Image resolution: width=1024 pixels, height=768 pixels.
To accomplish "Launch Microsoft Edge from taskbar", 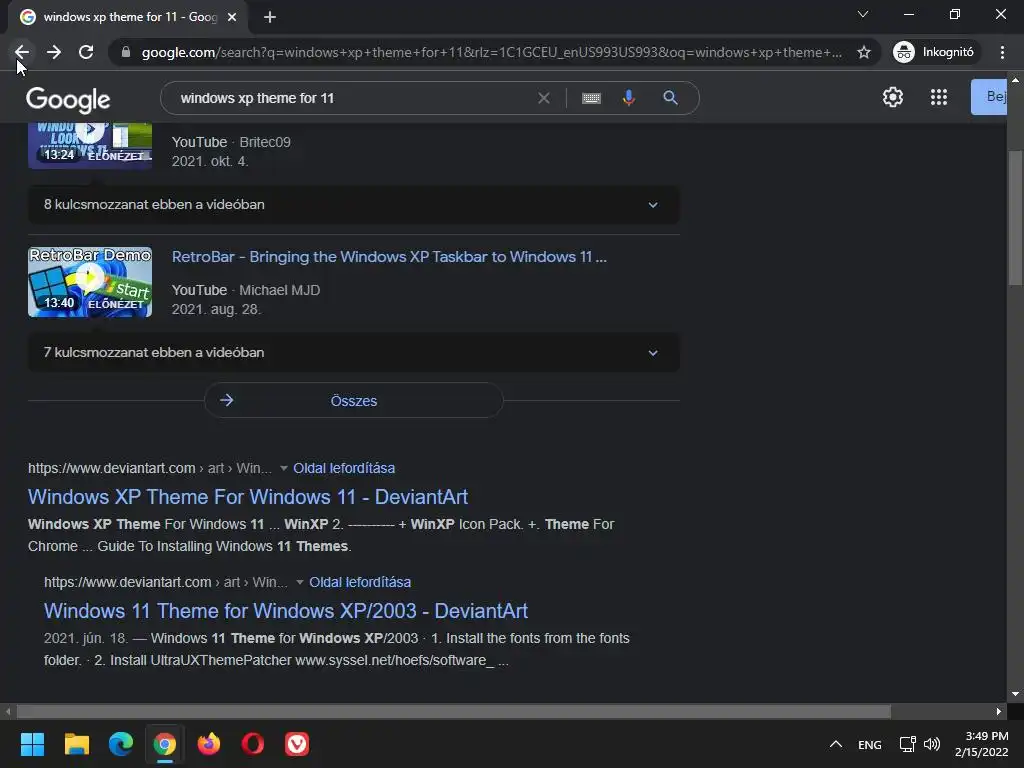I will pyautogui.click(x=120, y=744).
